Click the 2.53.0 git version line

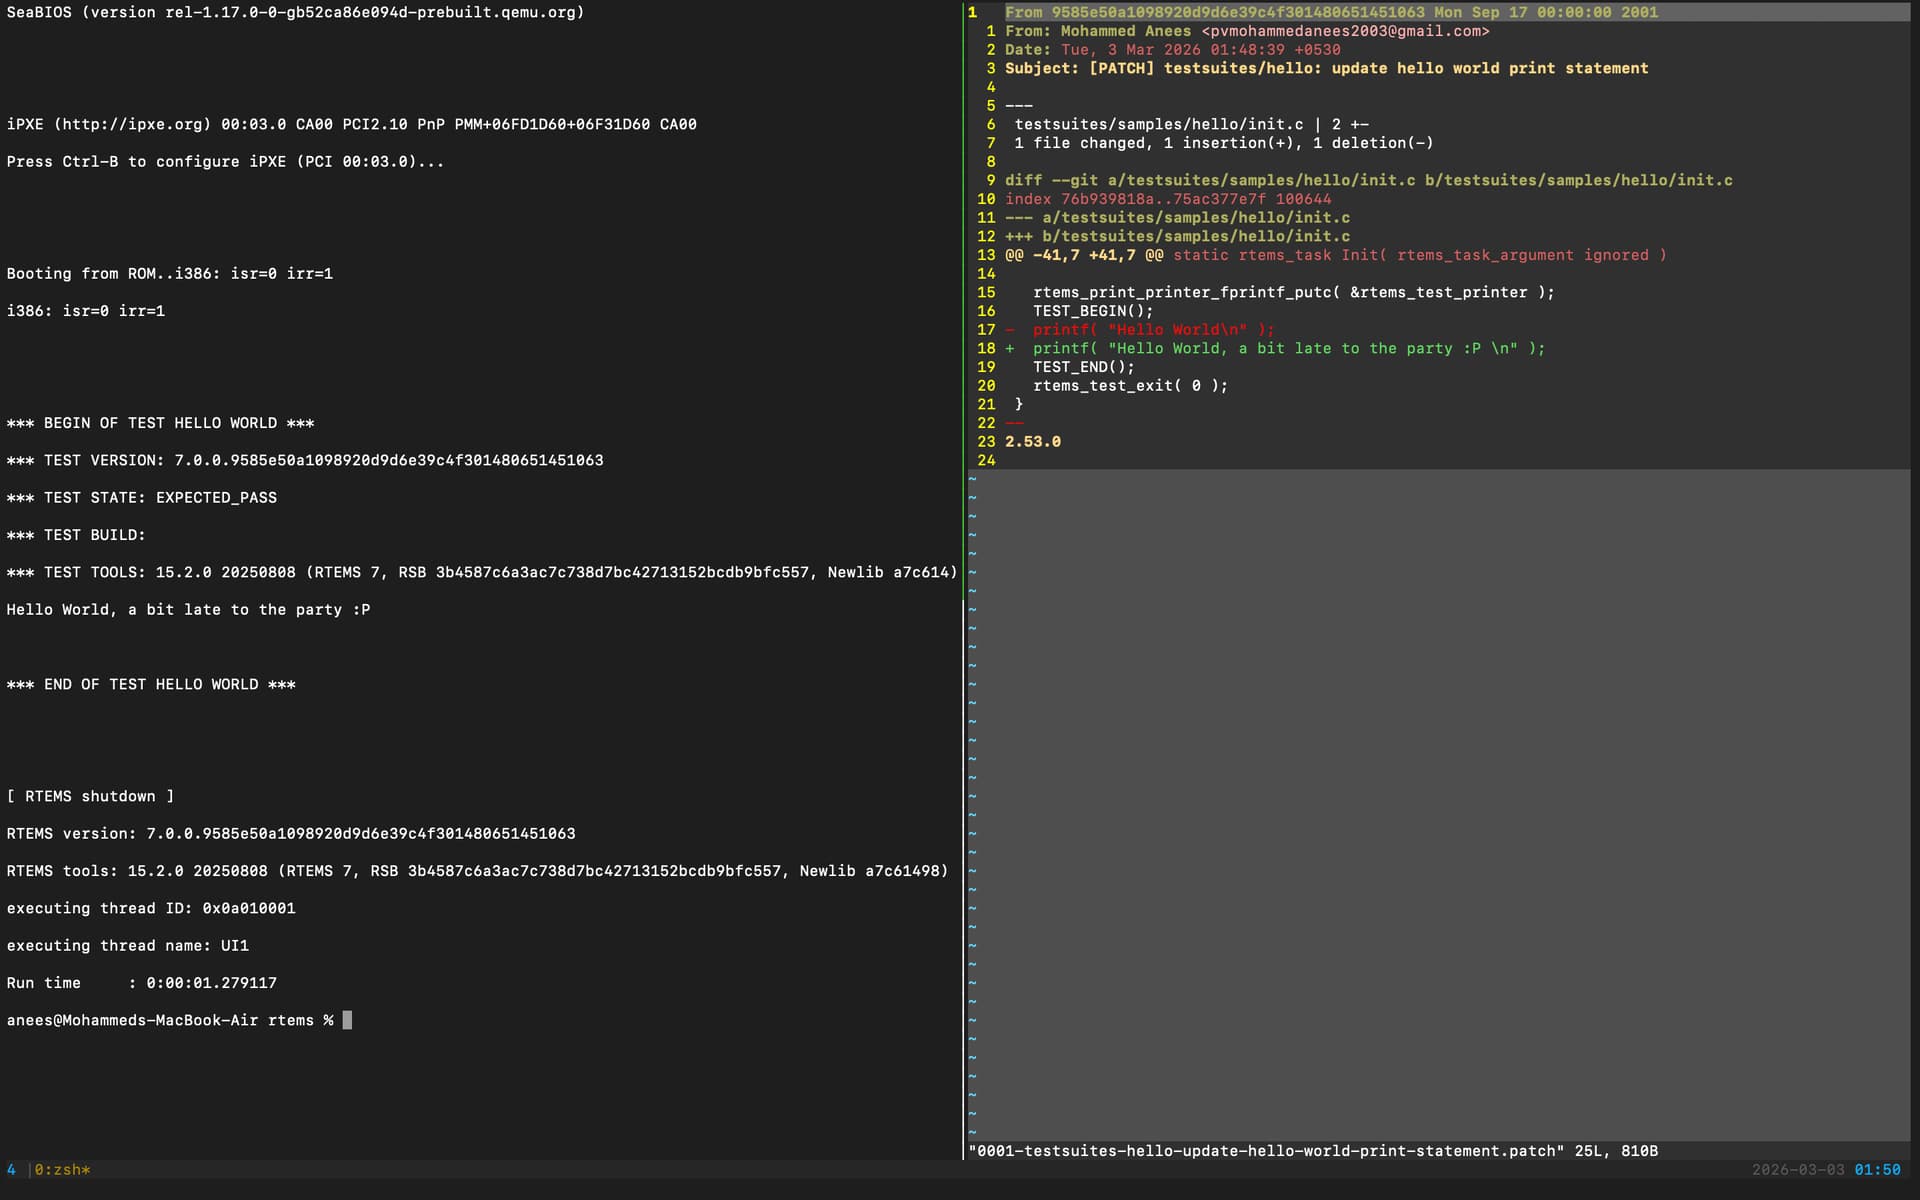pos(1032,442)
